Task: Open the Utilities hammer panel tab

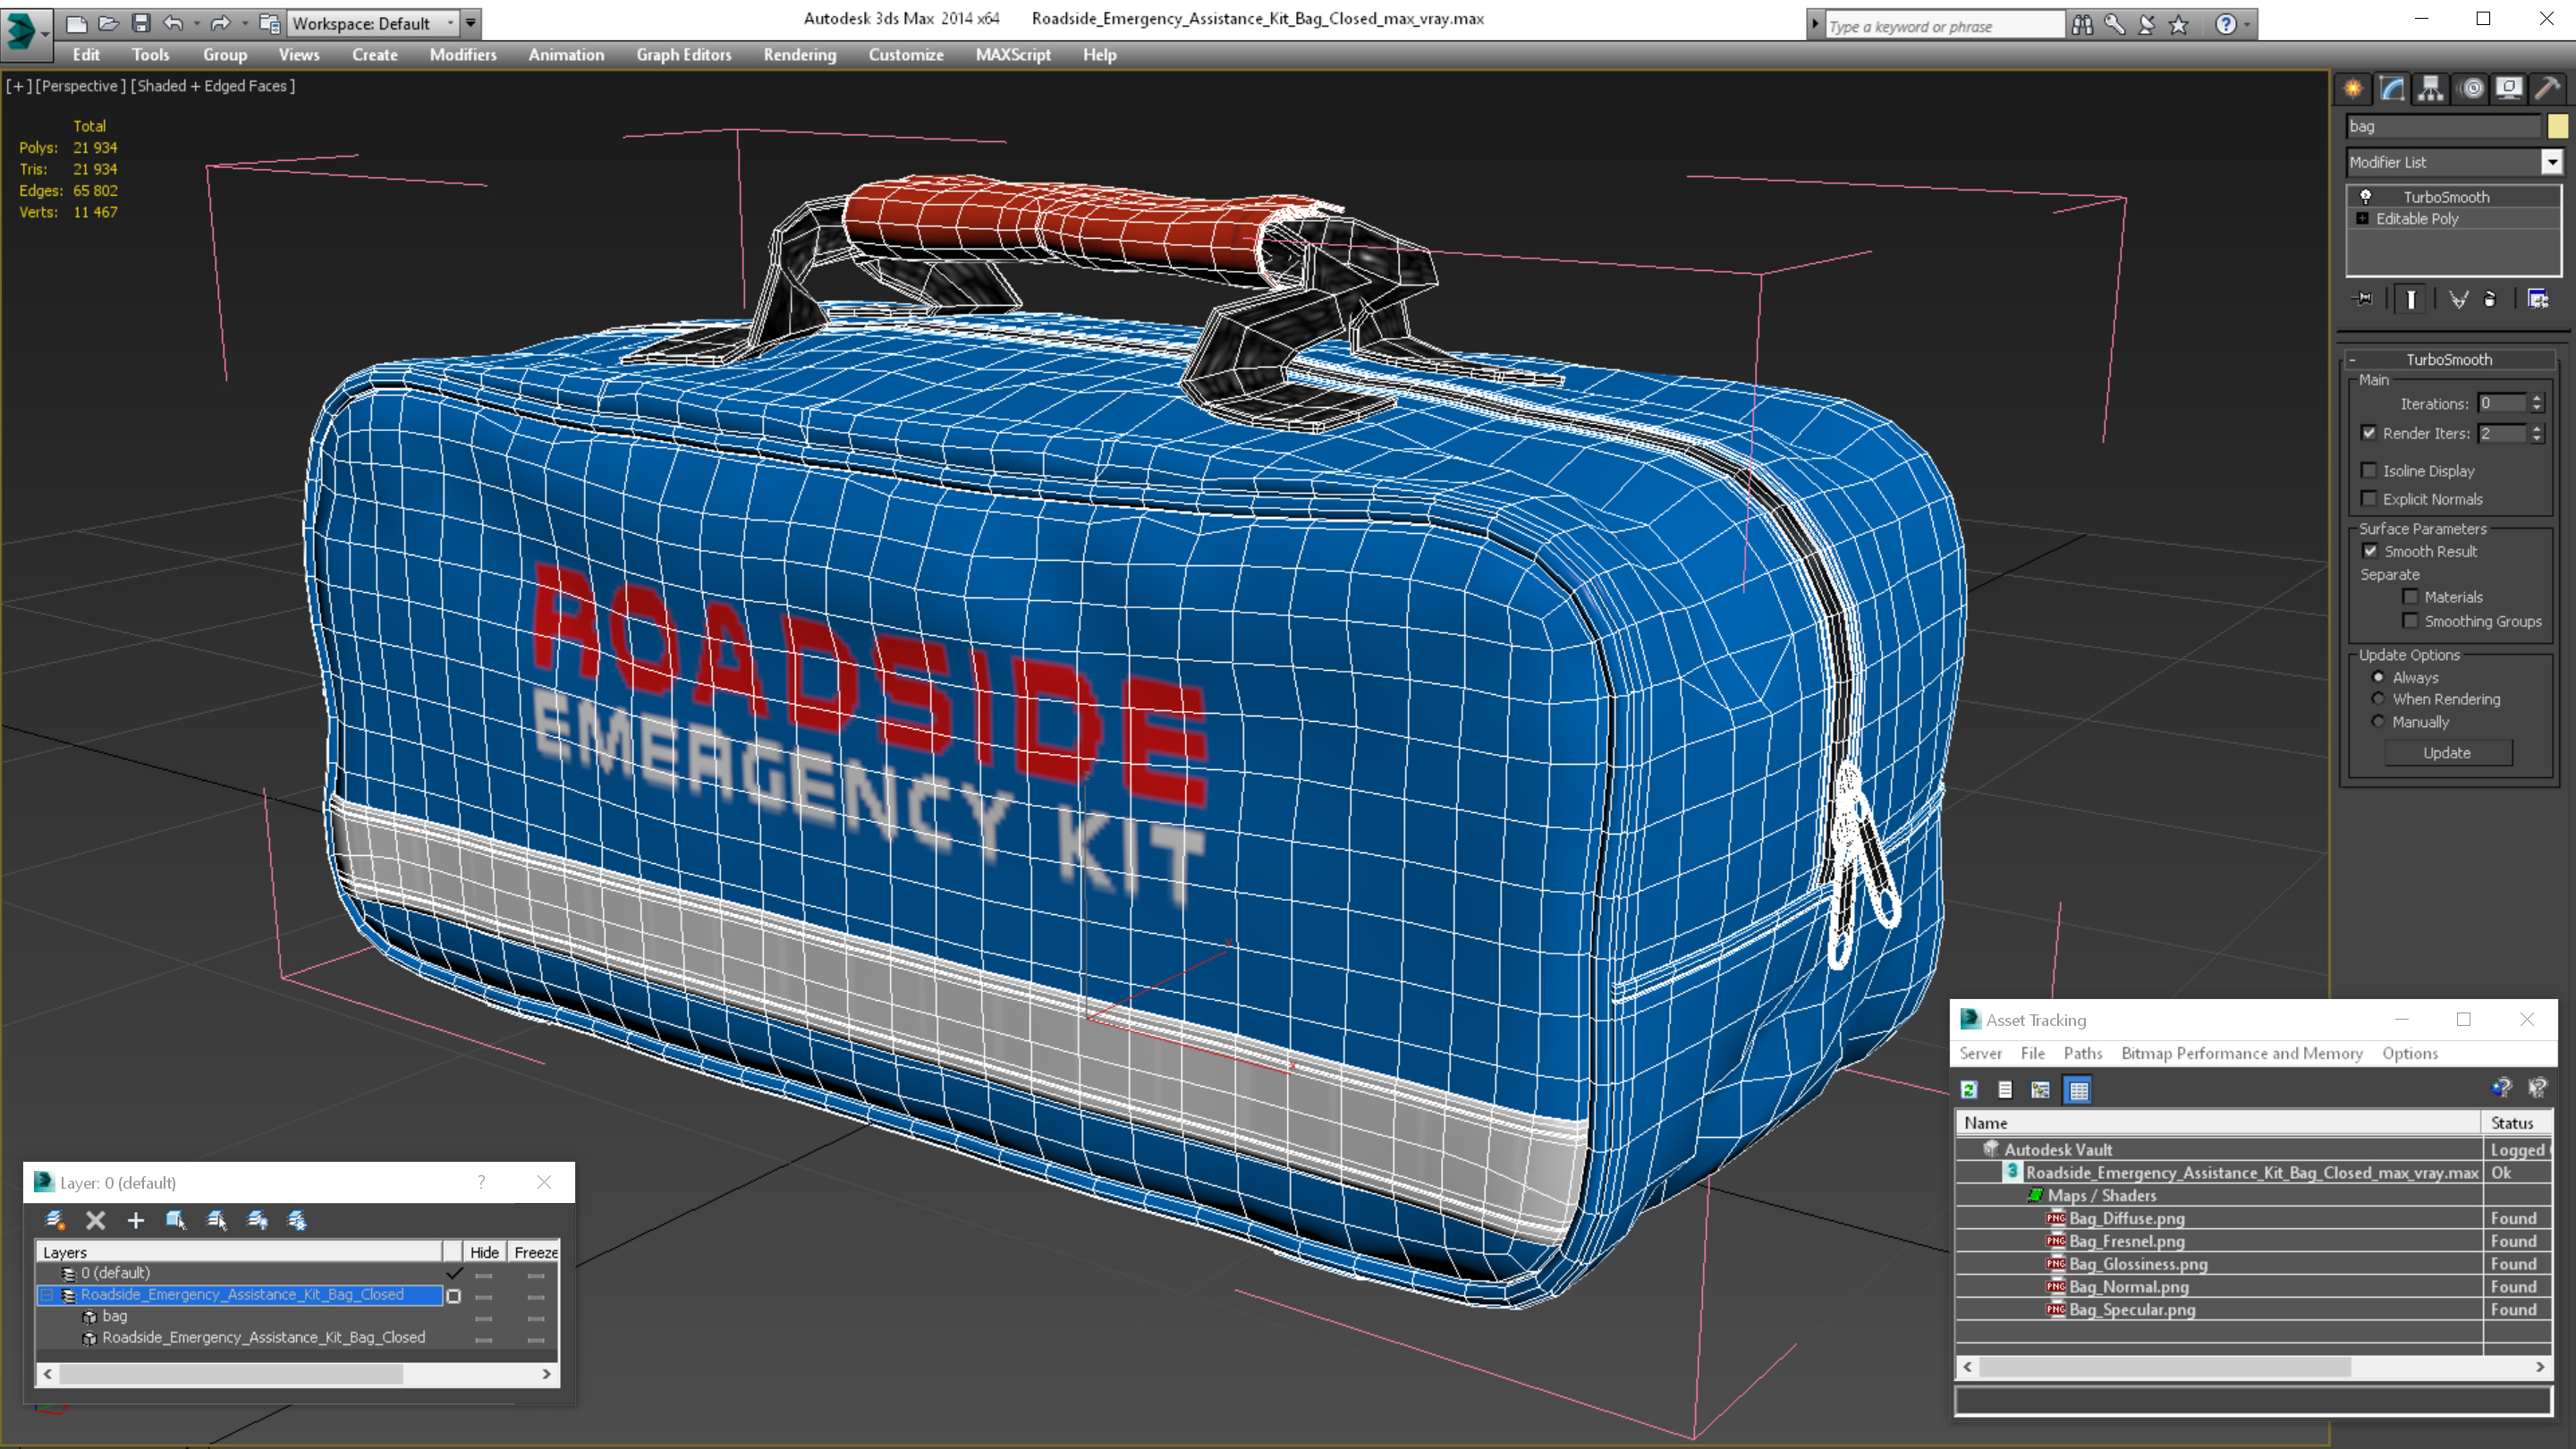Action: 2548,88
